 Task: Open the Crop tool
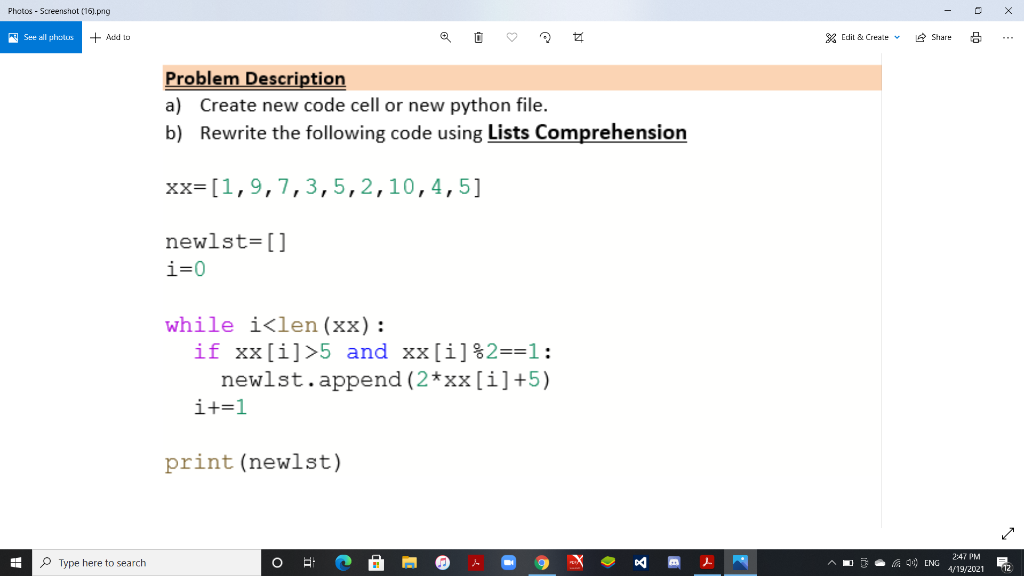(578, 37)
